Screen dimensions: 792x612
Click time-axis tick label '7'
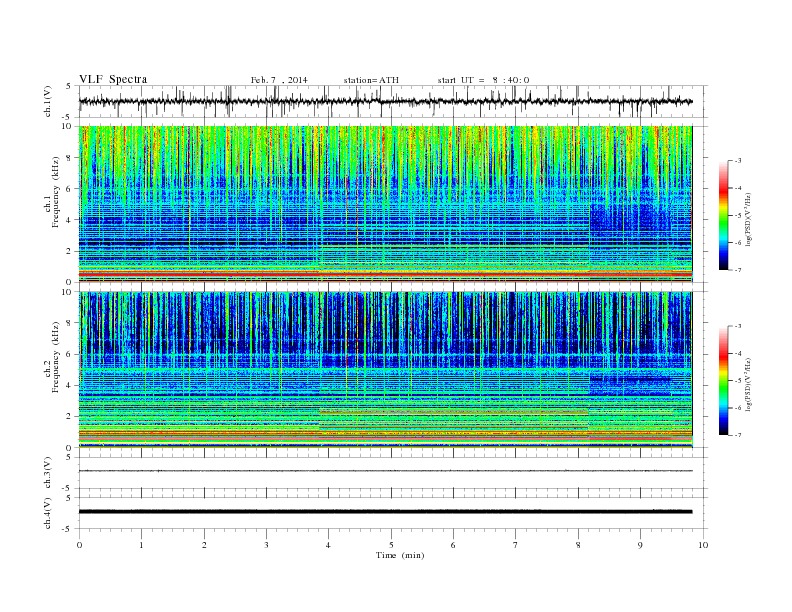(x=516, y=545)
